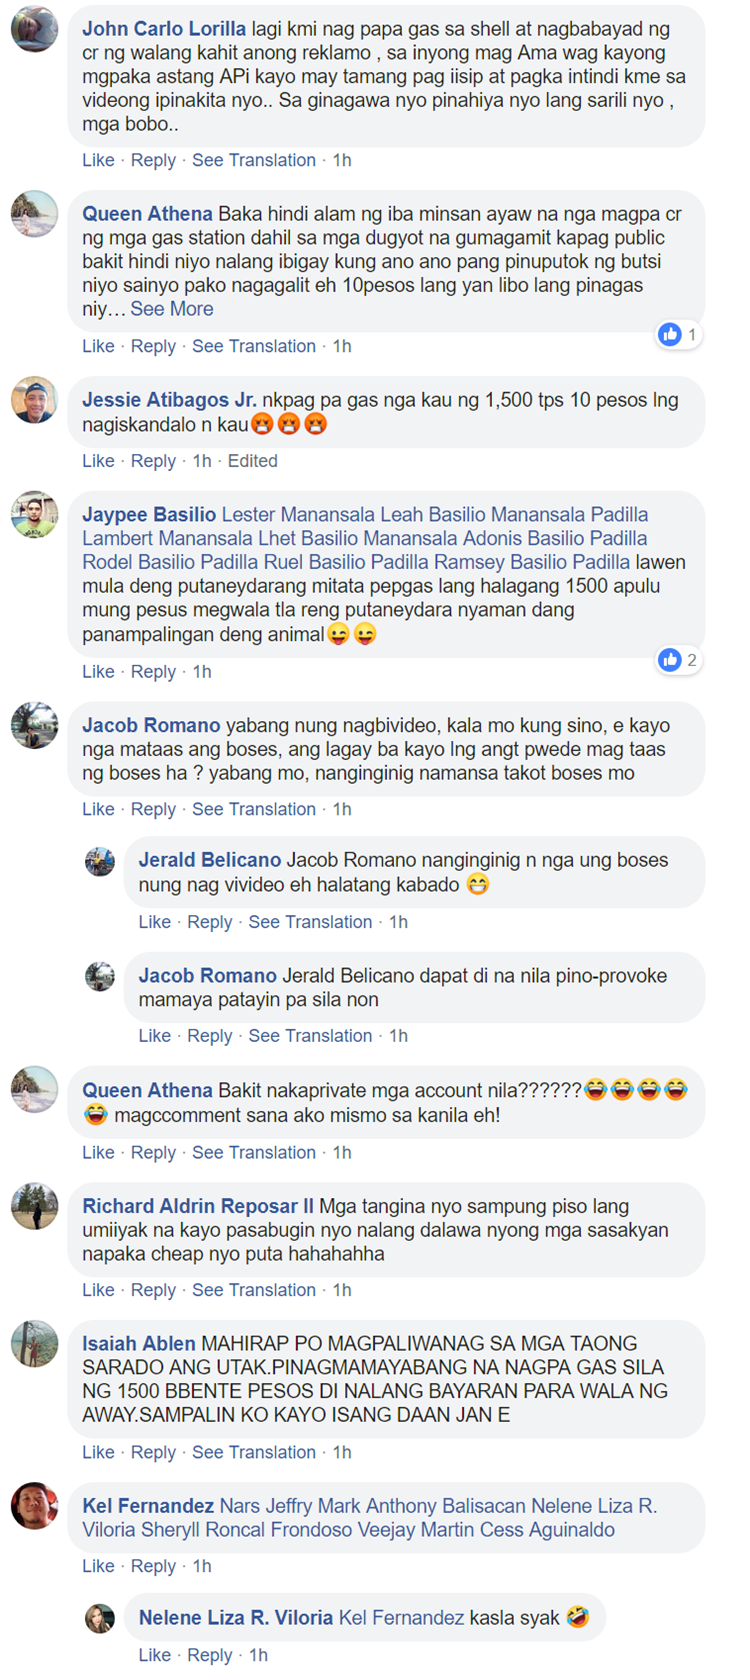This screenshot has height=1680, width=750.
Task: Open Edited history on Jessie Atibagos' comment
Action: (252, 461)
